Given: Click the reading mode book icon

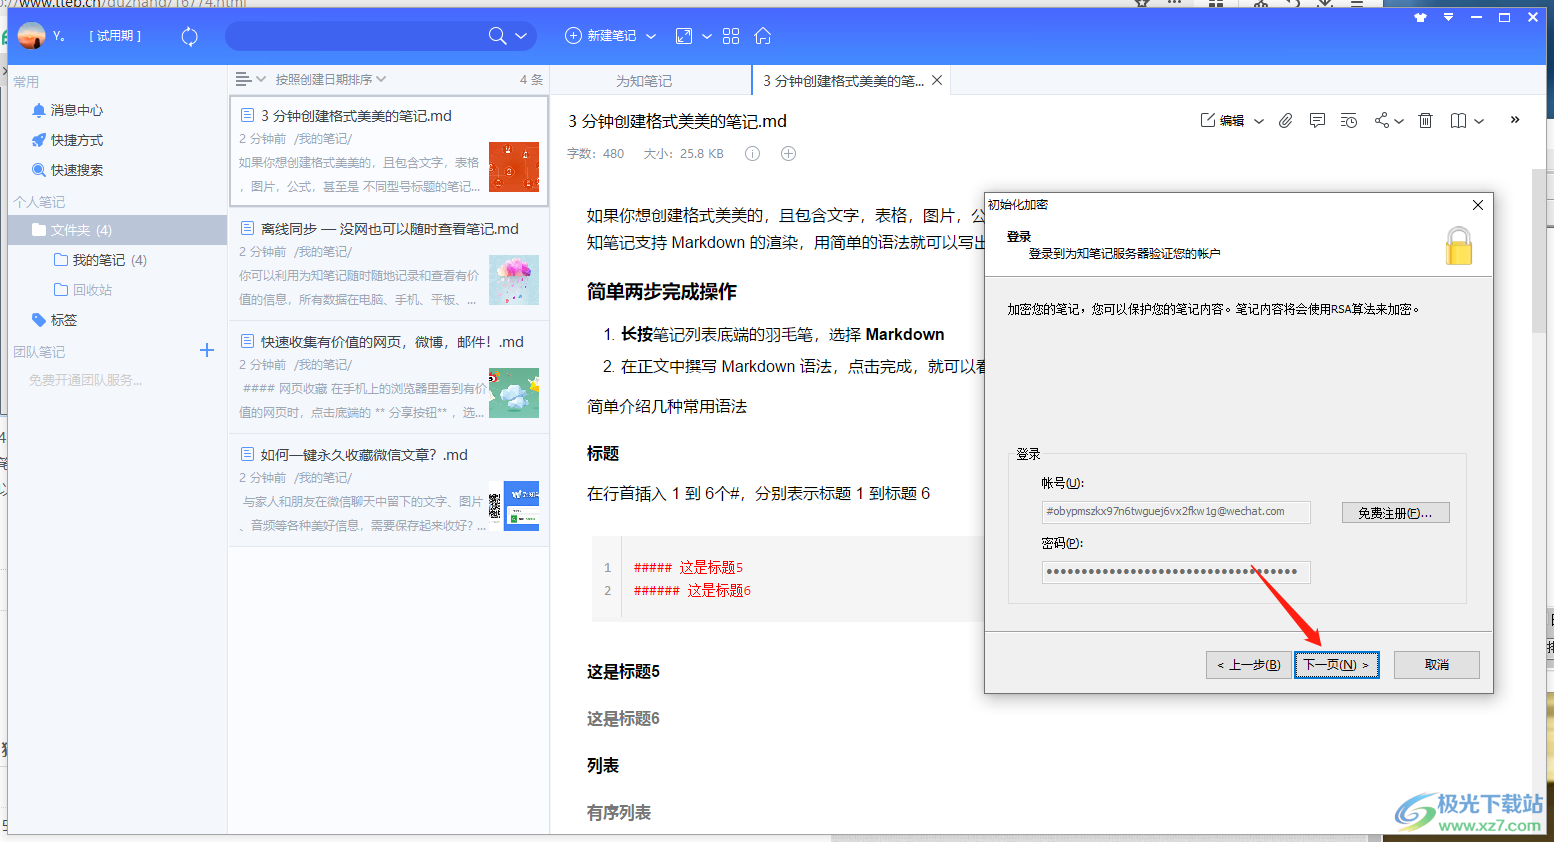Looking at the screenshot, I should point(1459,120).
